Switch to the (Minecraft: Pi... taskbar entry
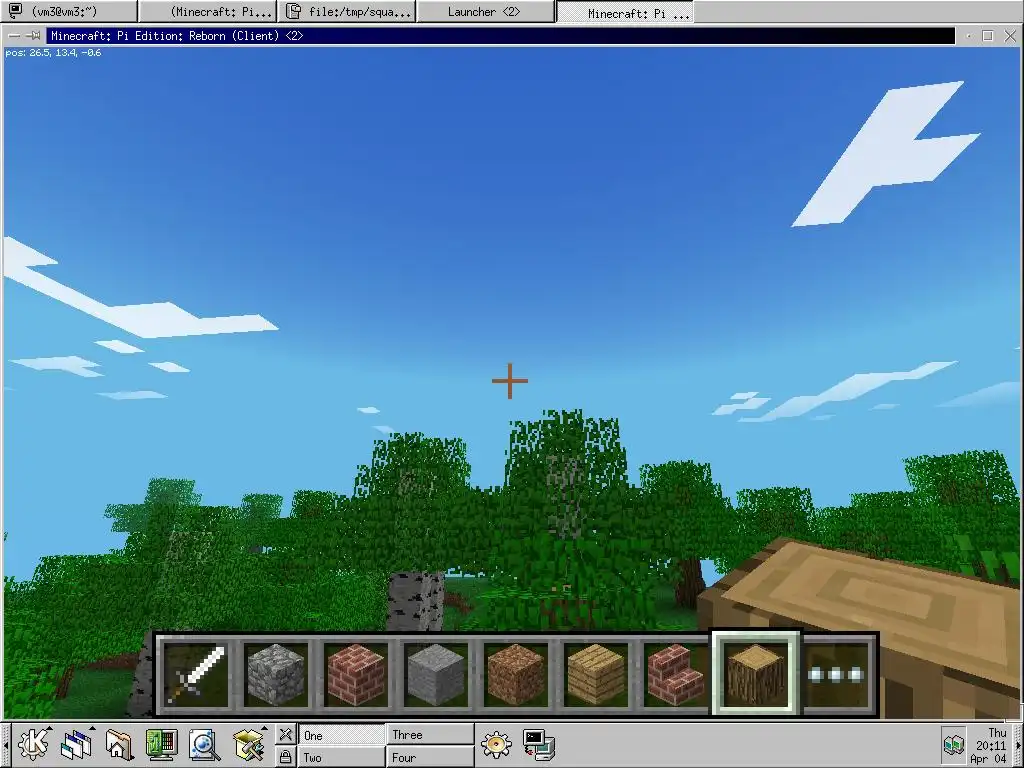This screenshot has width=1024, height=768. click(x=208, y=12)
